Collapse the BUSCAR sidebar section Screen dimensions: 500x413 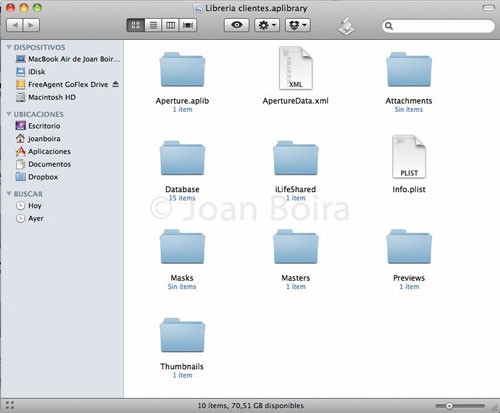(x=9, y=194)
